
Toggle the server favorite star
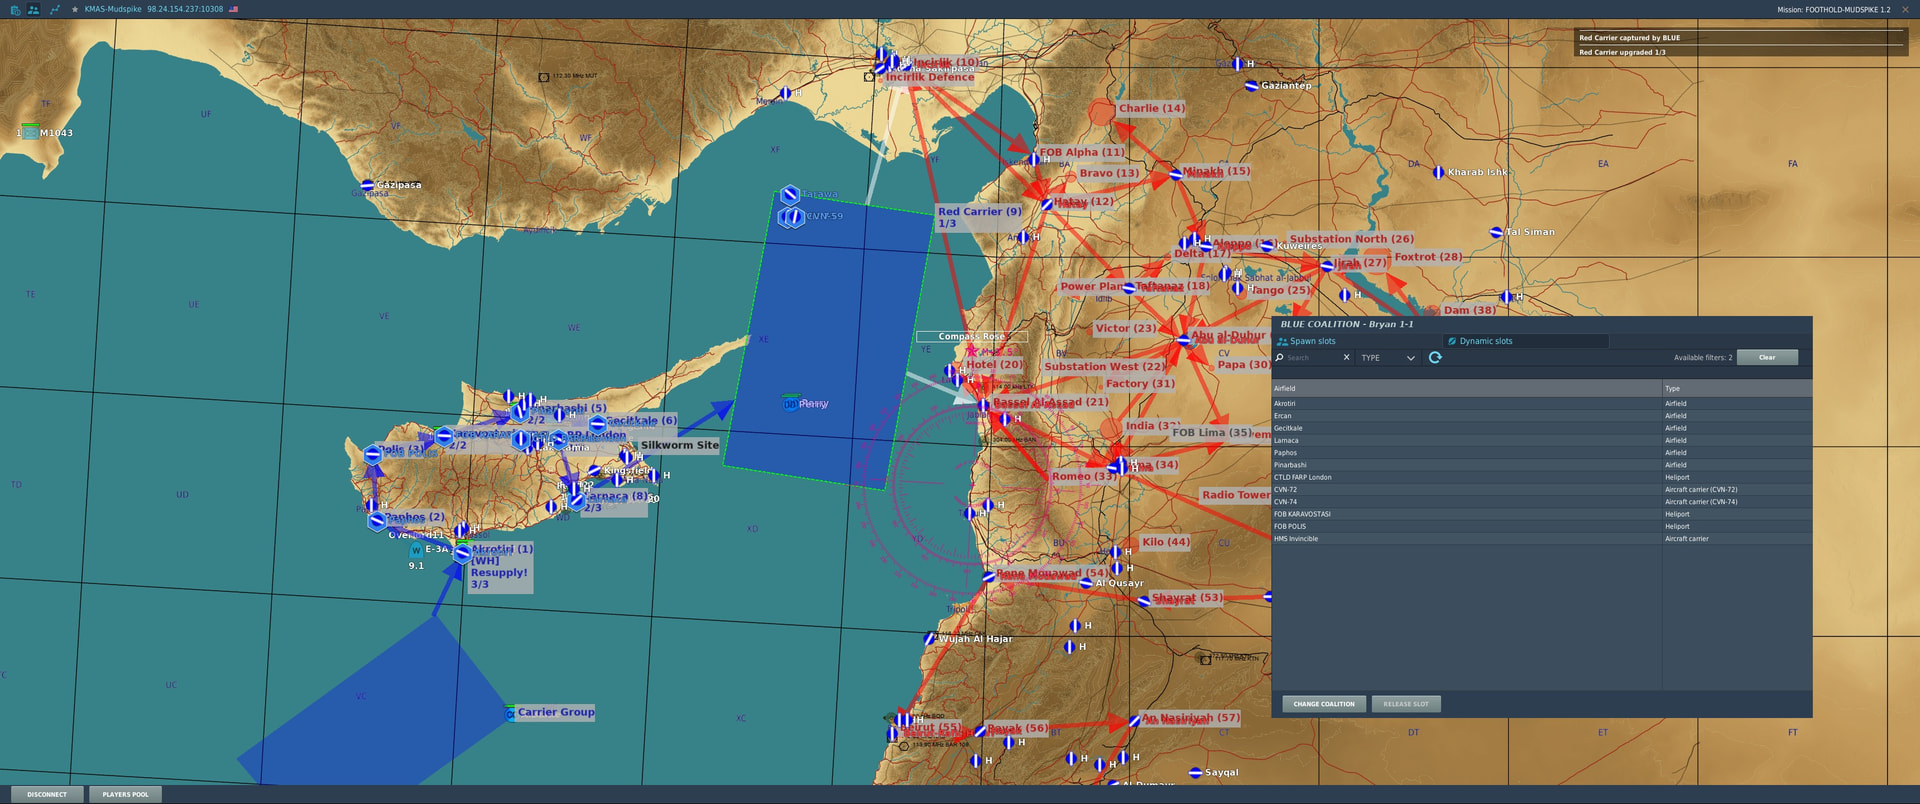(75, 9)
